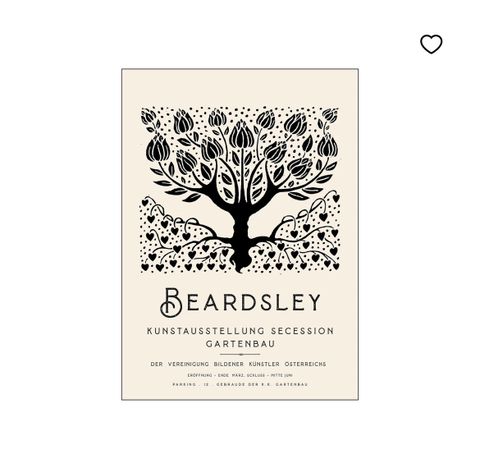The width and height of the screenshot is (480, 473).
Task: Click the ERÖFFNUNG ENDE MÄRZ small print
Action: point(240,375)
